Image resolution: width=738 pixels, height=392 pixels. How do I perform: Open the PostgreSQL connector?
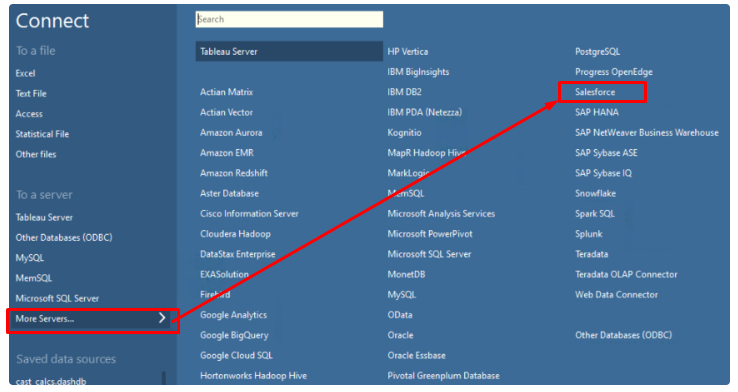click(597, 52)
